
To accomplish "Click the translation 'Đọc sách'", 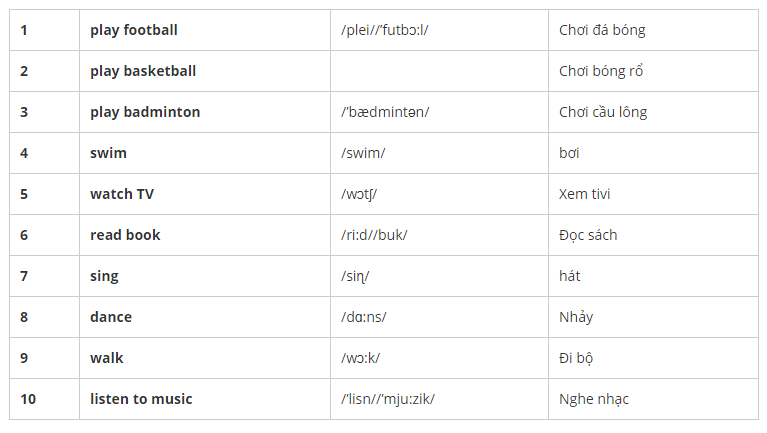I will click(x=588, y=235).
